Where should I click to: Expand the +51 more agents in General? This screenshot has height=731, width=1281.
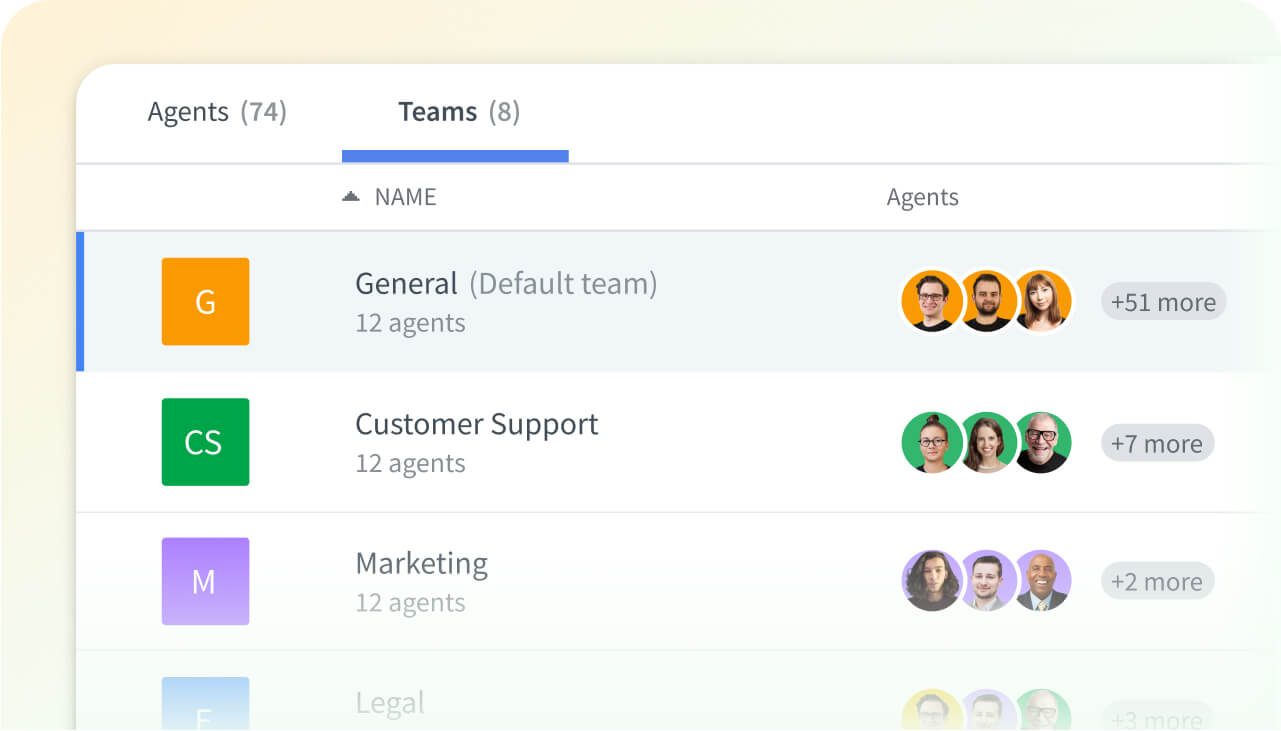pos(1162,301)
